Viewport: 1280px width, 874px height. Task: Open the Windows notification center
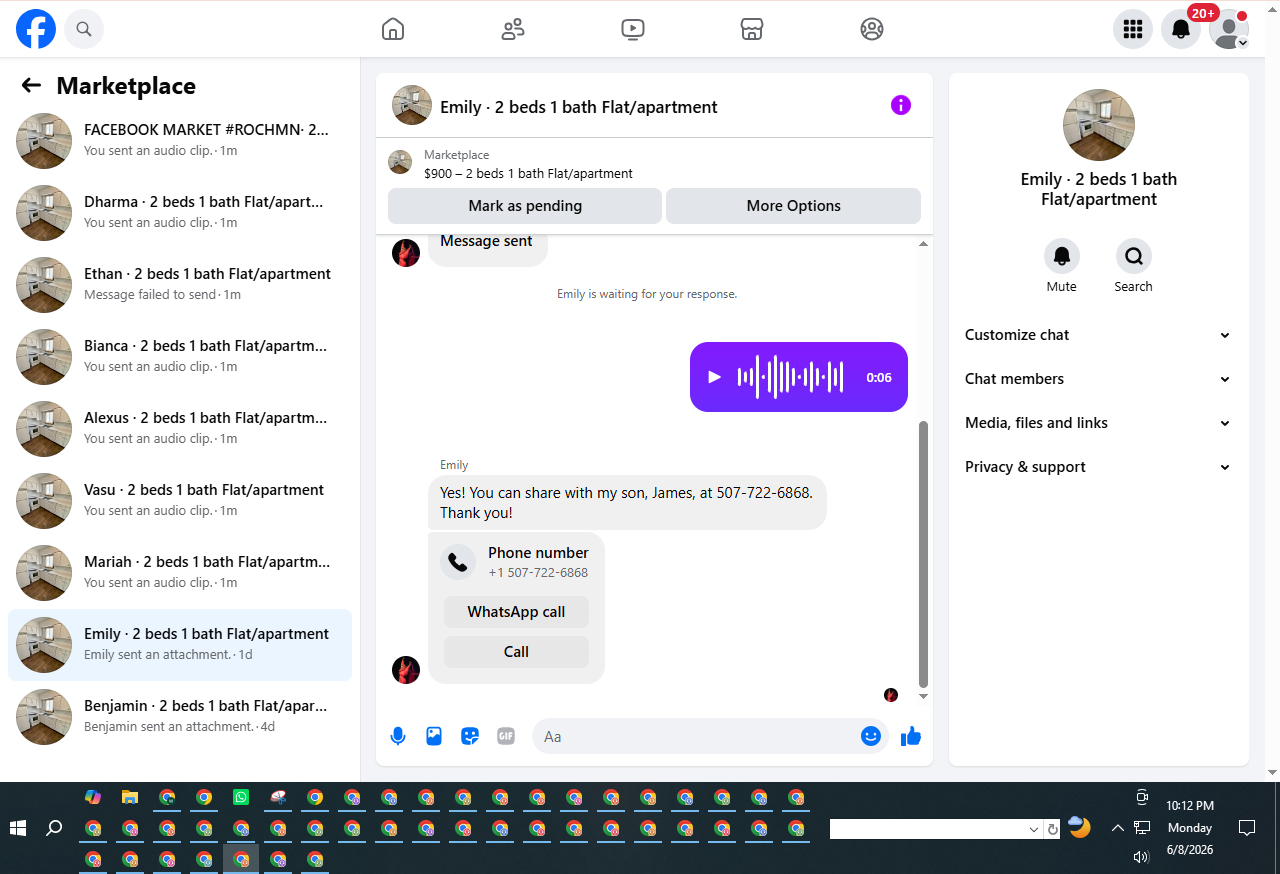pyautogui.click(x=1247, y=828)
